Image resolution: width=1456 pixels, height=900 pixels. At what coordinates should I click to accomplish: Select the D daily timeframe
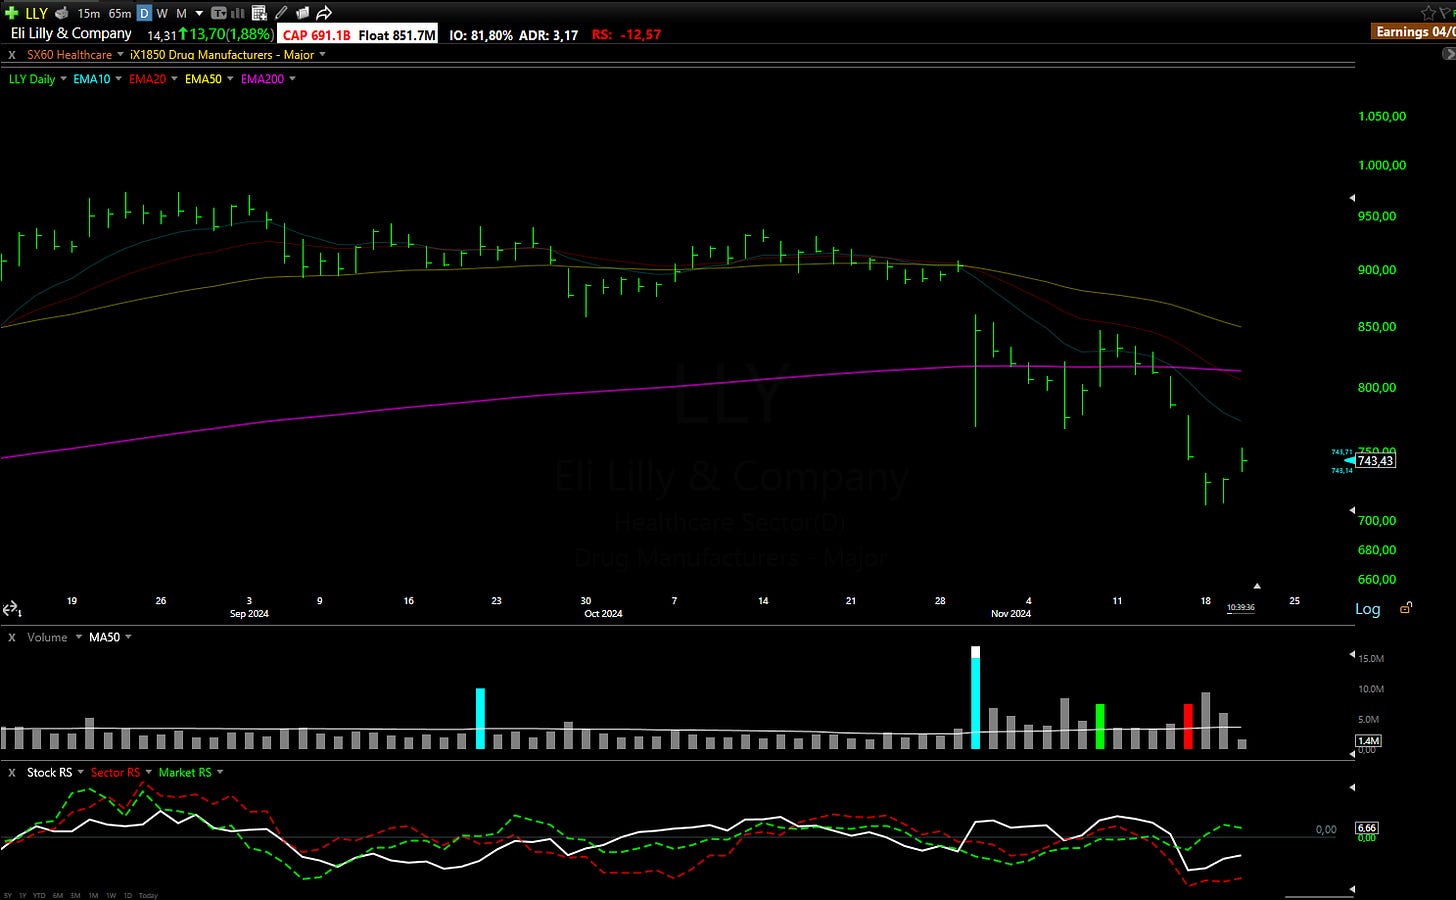tap(144, 13)
